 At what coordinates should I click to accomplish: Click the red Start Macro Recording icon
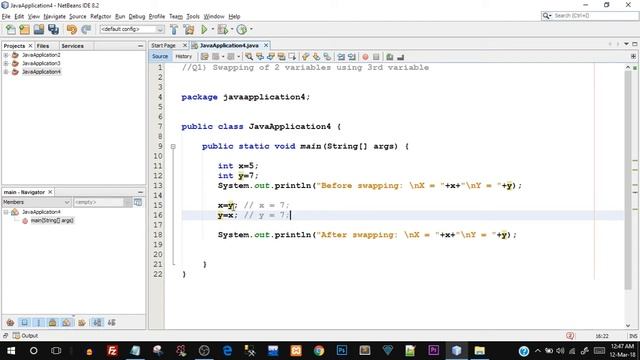365,57
